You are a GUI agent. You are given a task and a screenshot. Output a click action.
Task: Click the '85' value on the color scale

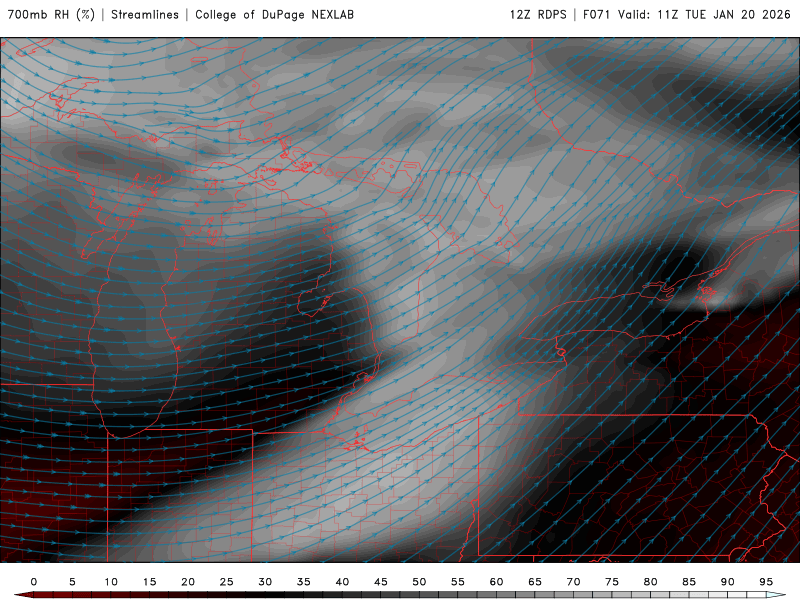click(689, 582)
